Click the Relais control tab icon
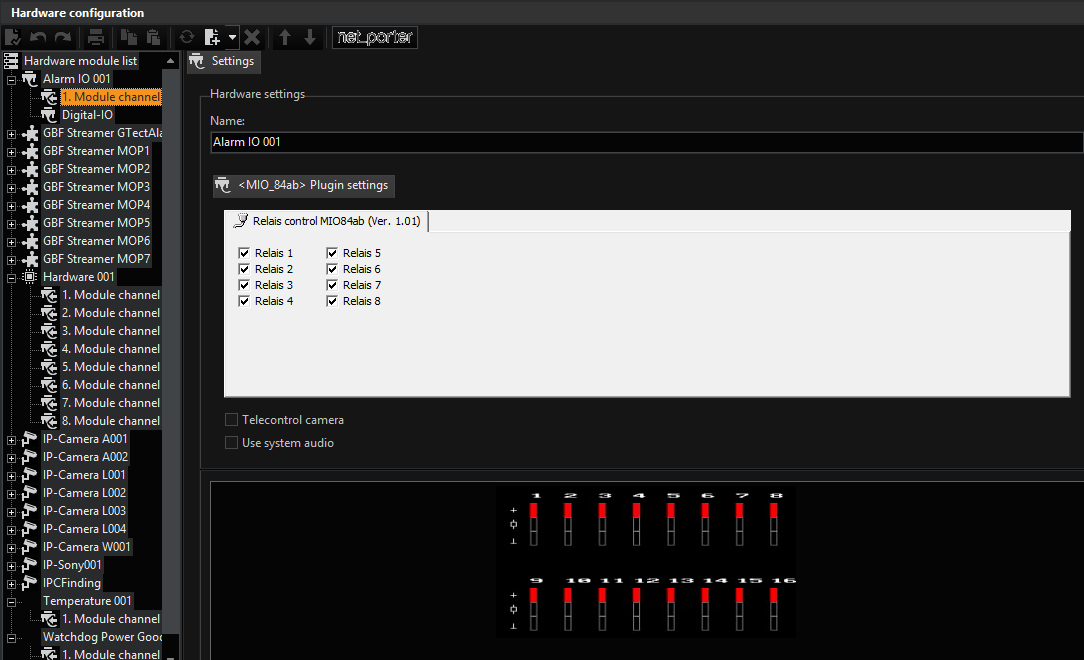Image resolution: width=1084 pixels, height=660 pixels. click(x=241, y=221)
